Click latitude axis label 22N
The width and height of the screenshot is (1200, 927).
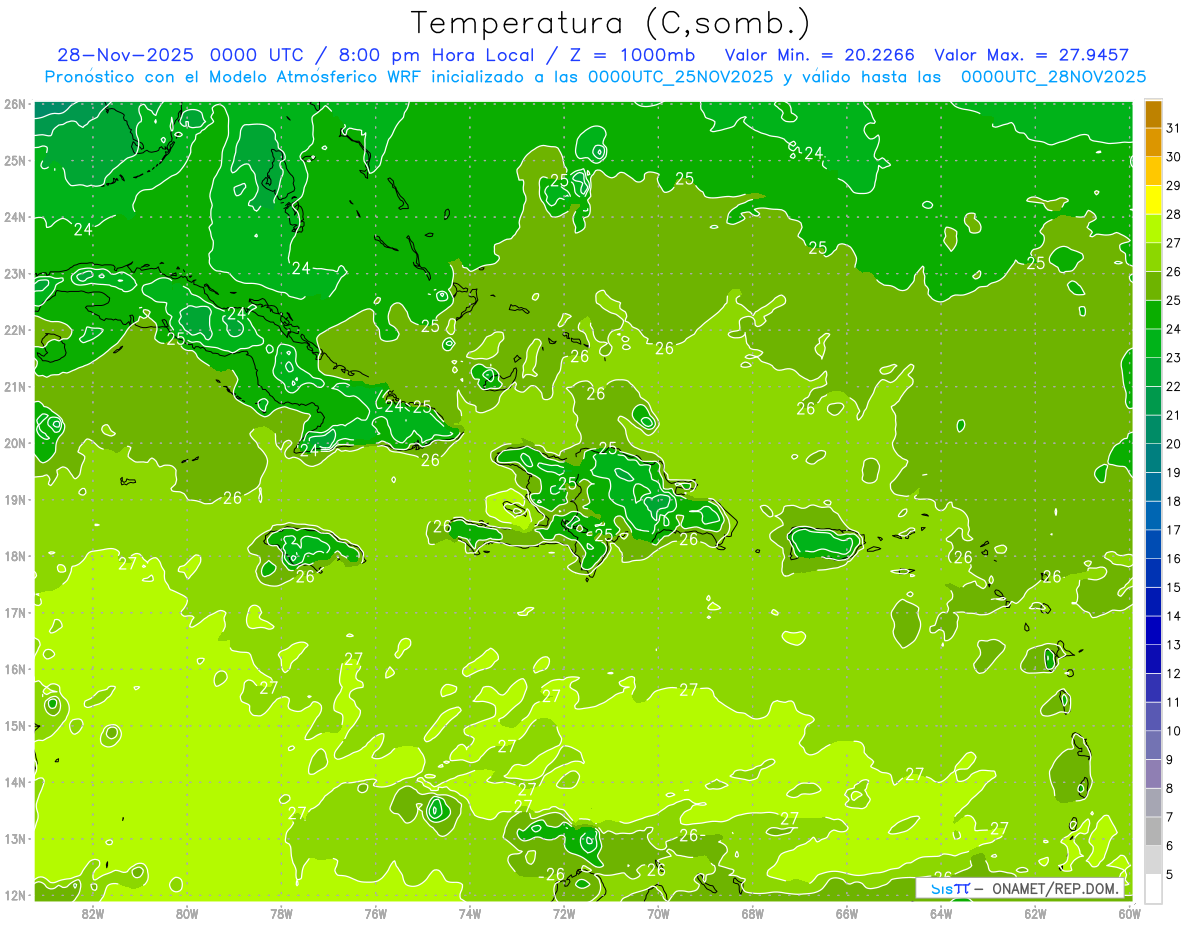coord(14,330)
